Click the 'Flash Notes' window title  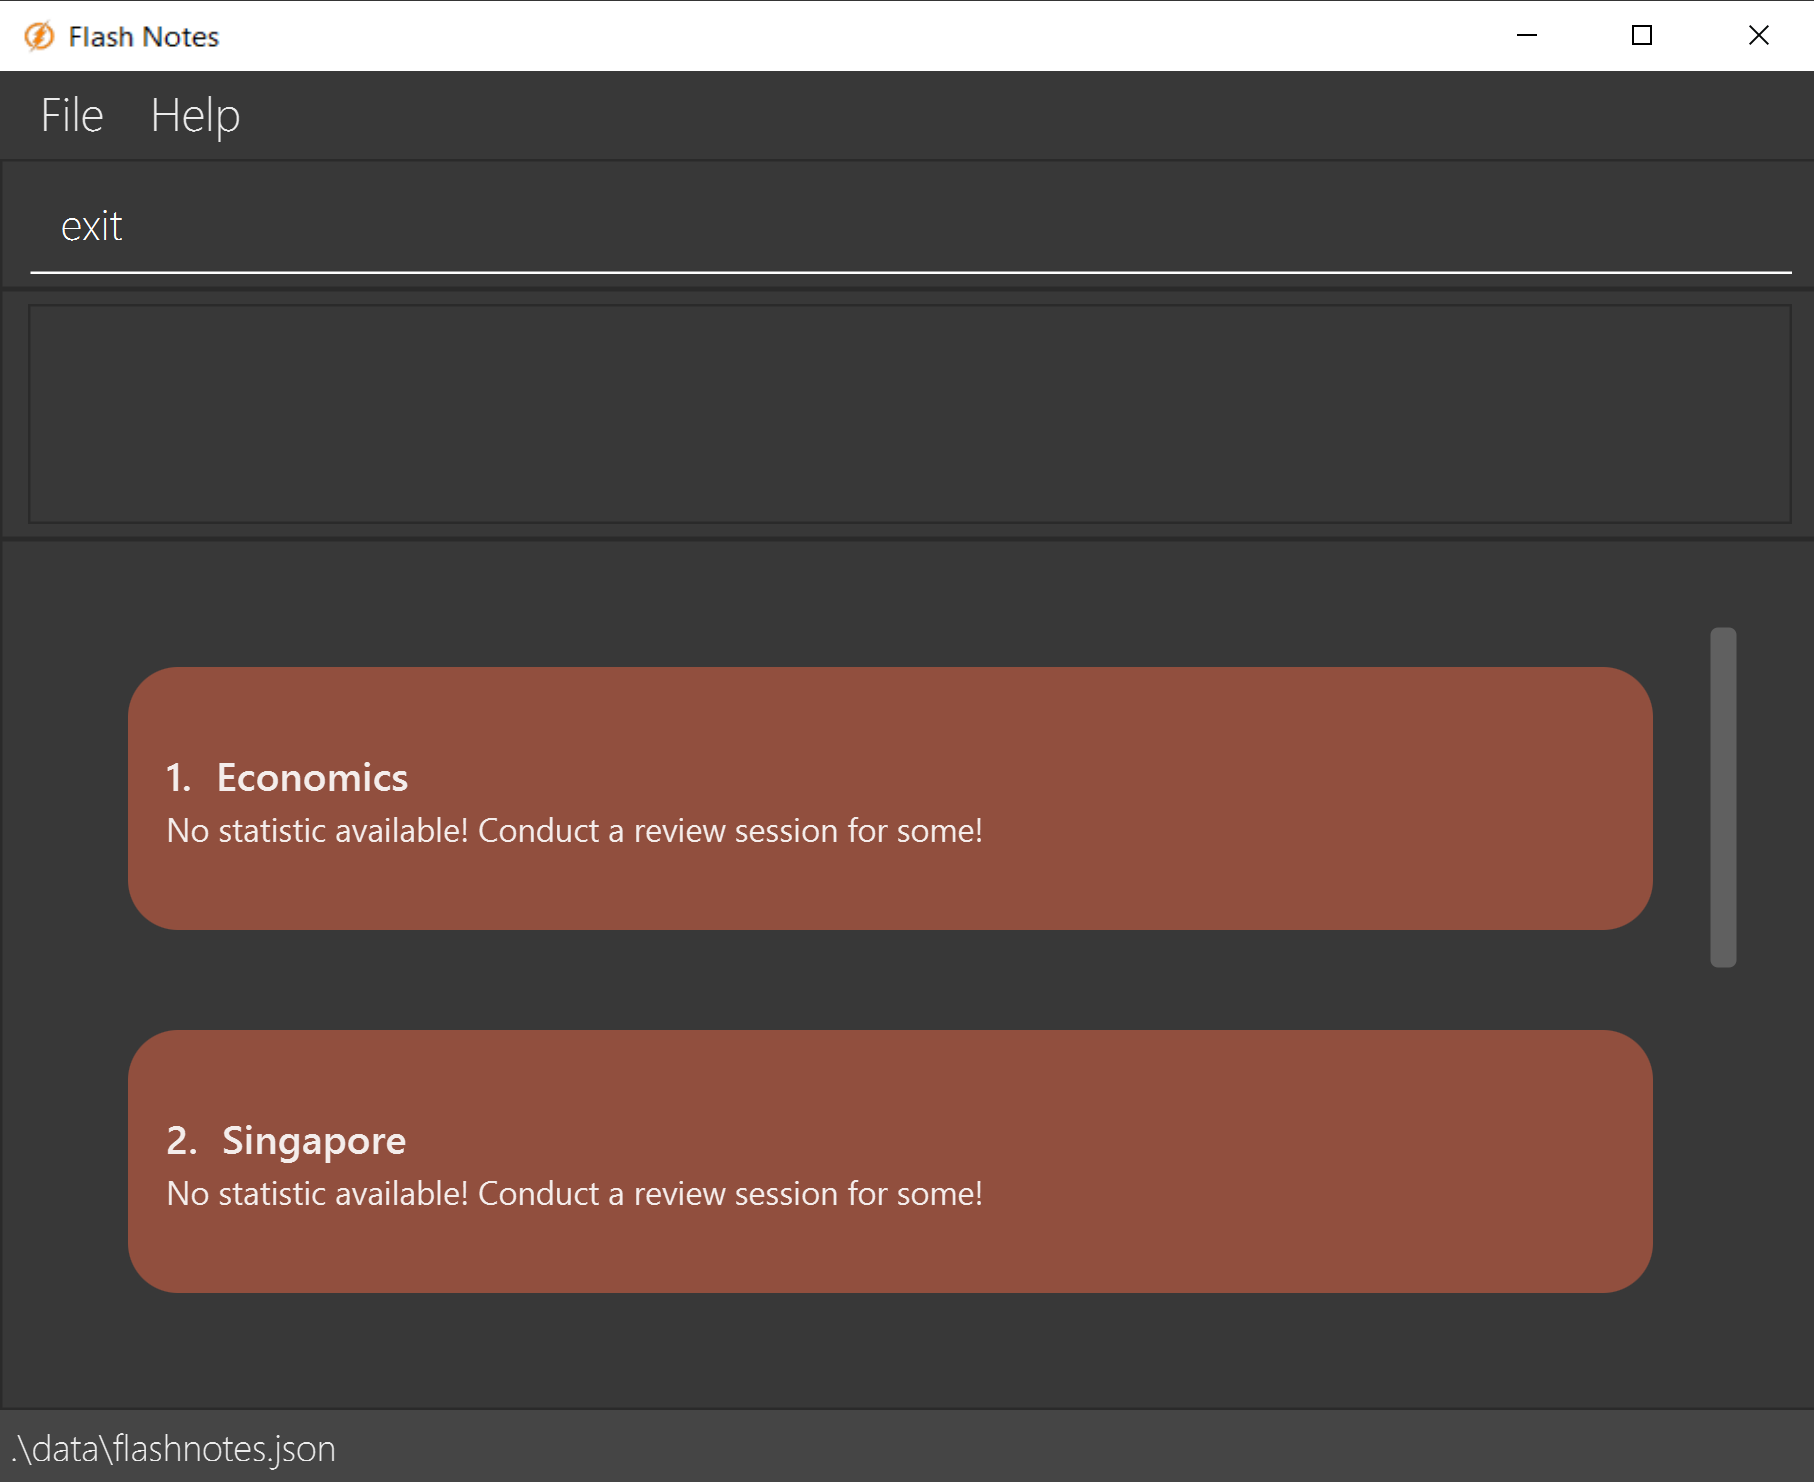pyautogui.click(x=144, y=37)
